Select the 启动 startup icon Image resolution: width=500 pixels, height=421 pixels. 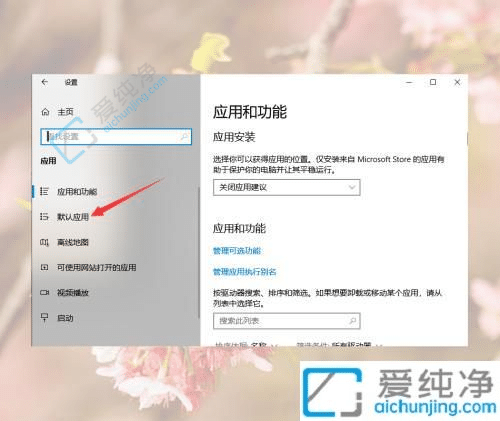44,318
